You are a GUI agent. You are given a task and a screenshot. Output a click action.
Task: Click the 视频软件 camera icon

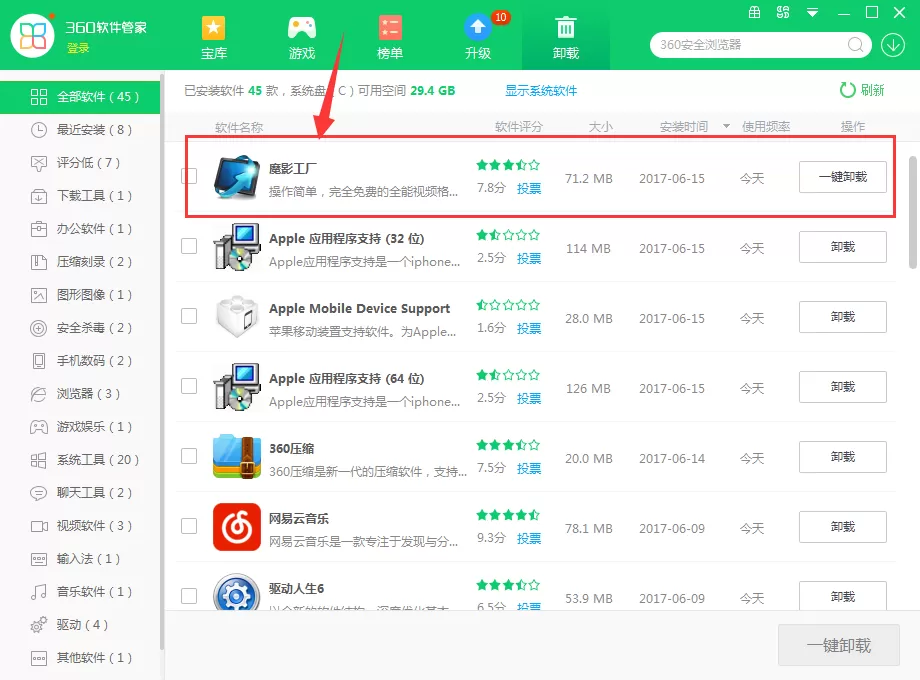pyautogui.click(x=39, y=526)
